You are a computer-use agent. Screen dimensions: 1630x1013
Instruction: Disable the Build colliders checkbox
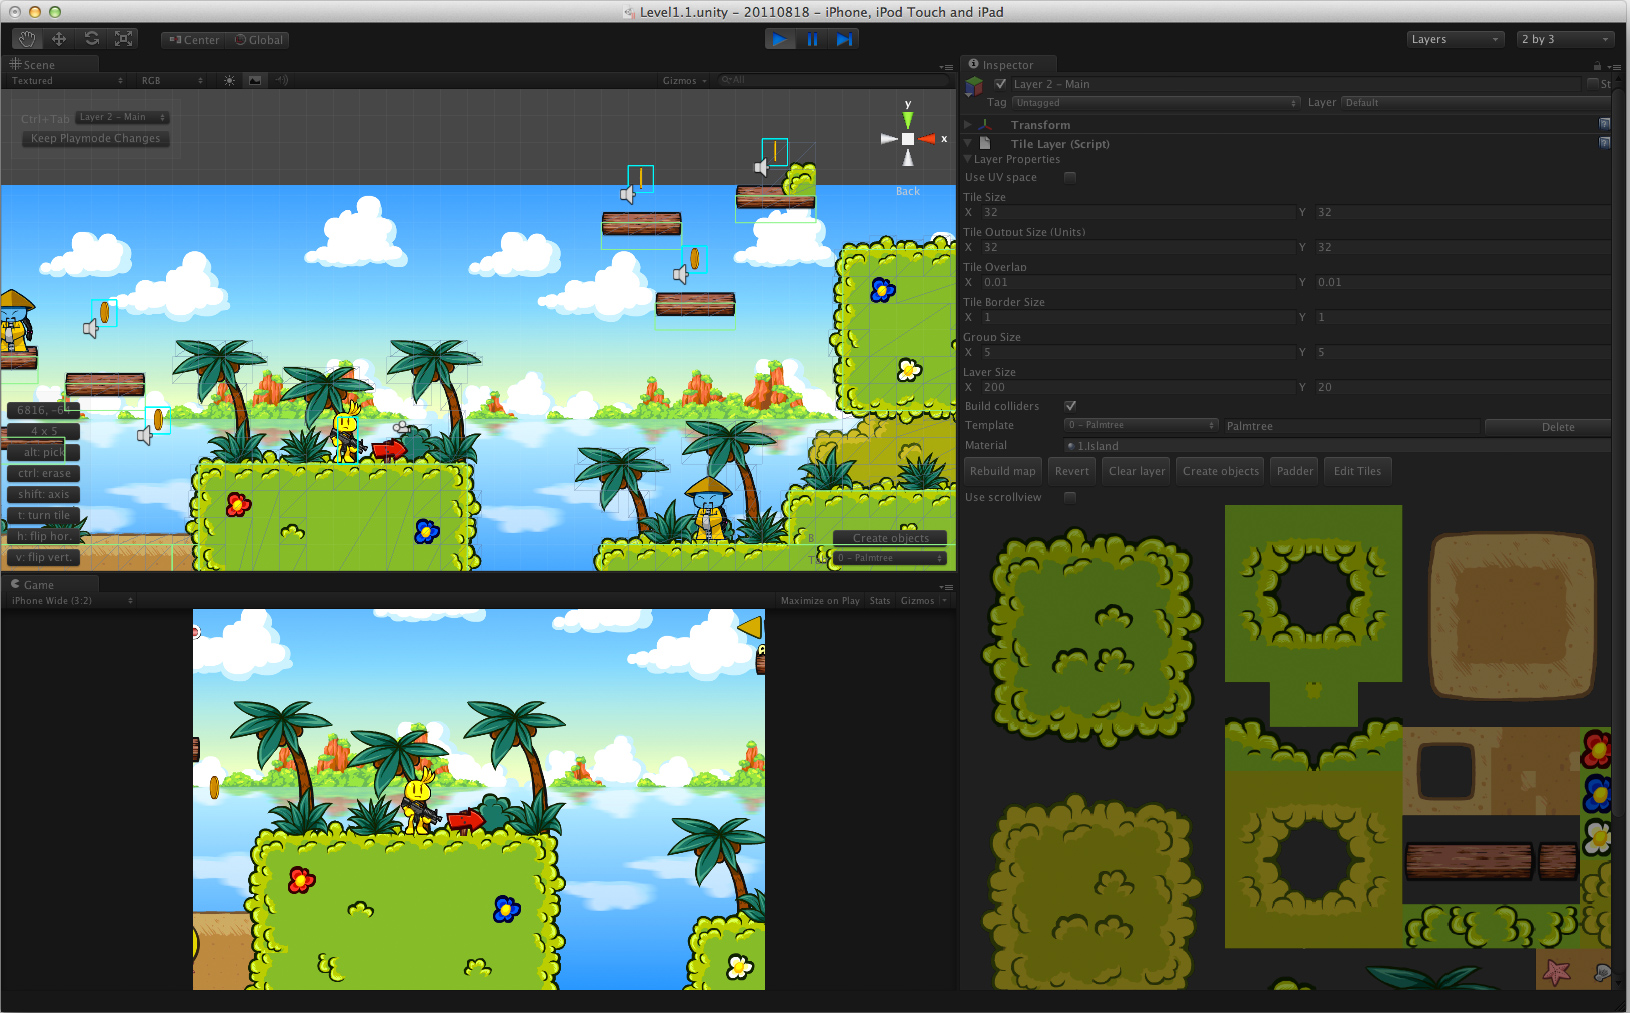coord(1070,406)
